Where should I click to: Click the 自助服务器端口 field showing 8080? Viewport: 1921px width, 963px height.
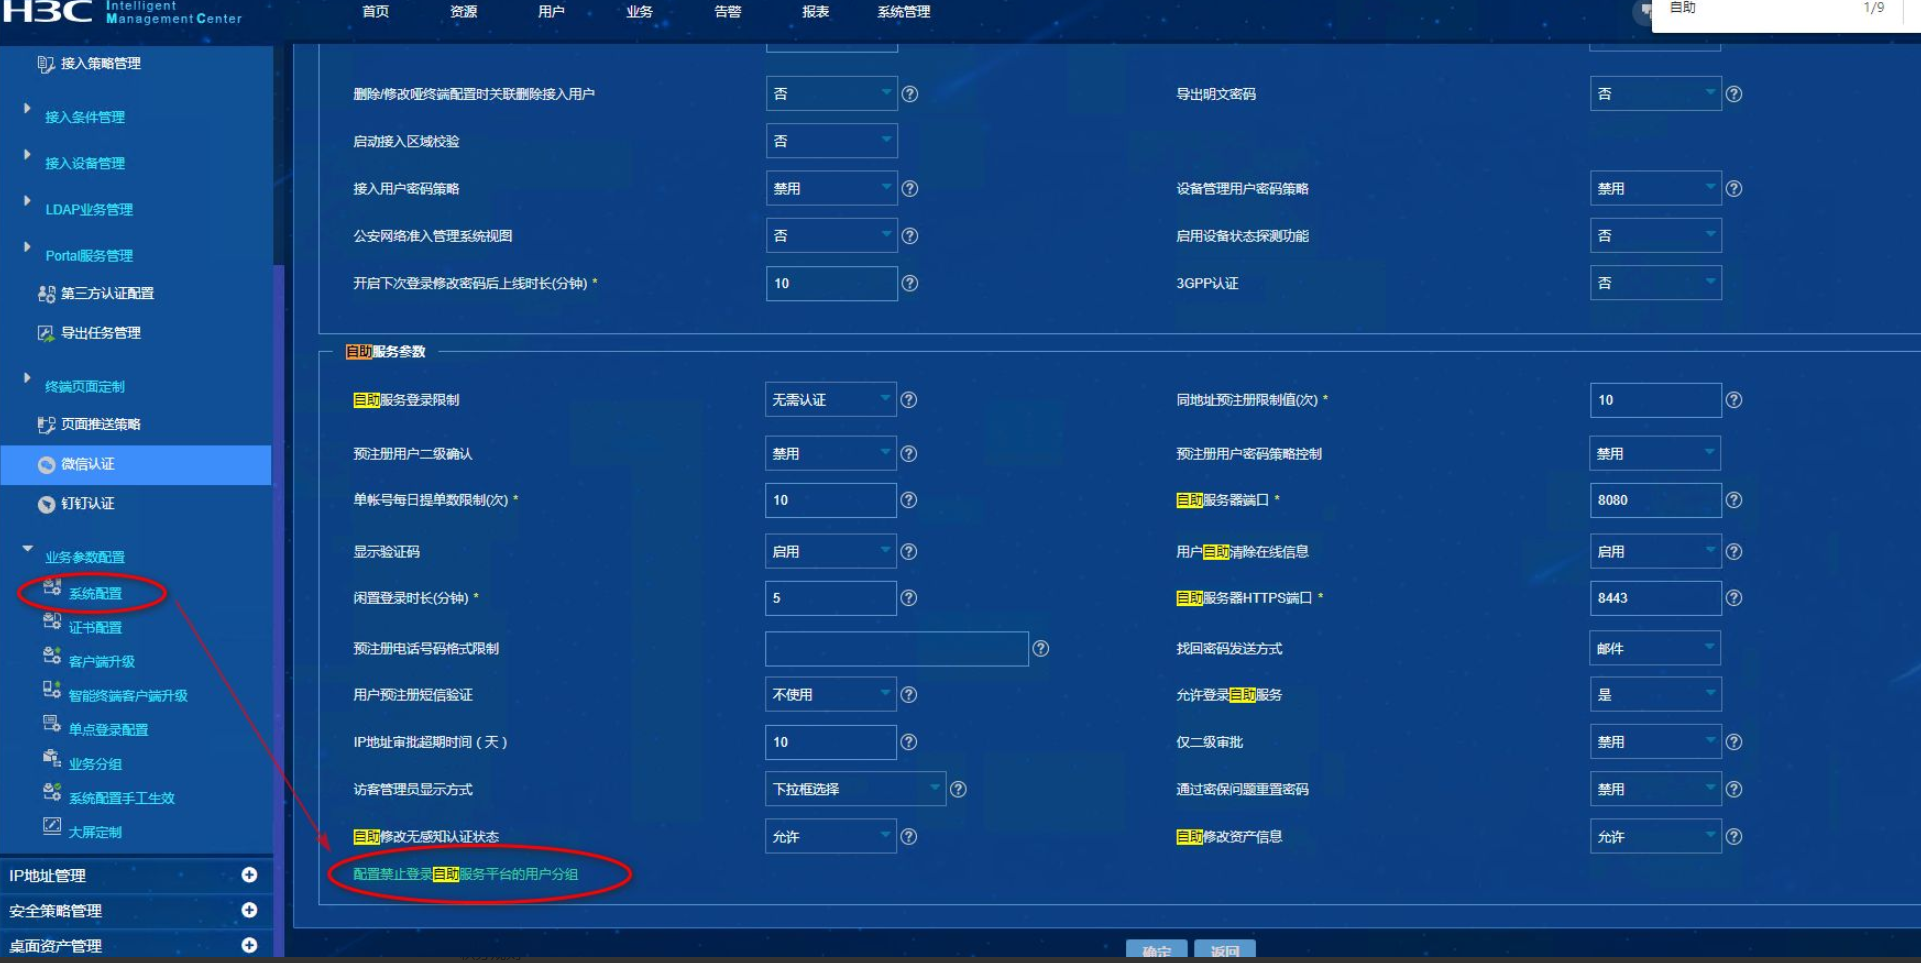click(x=1655, y=500)
